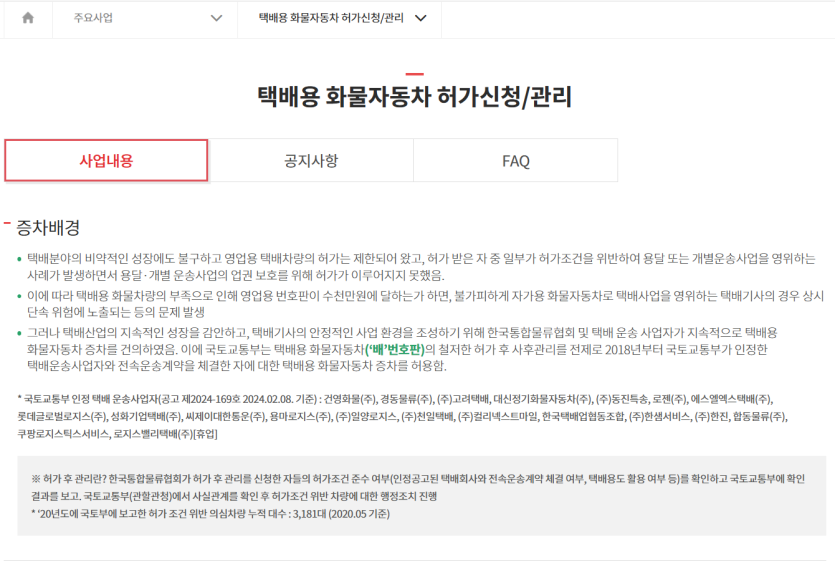Select the 사업내용 tab
835x565 pixels.
click(106, 161)
